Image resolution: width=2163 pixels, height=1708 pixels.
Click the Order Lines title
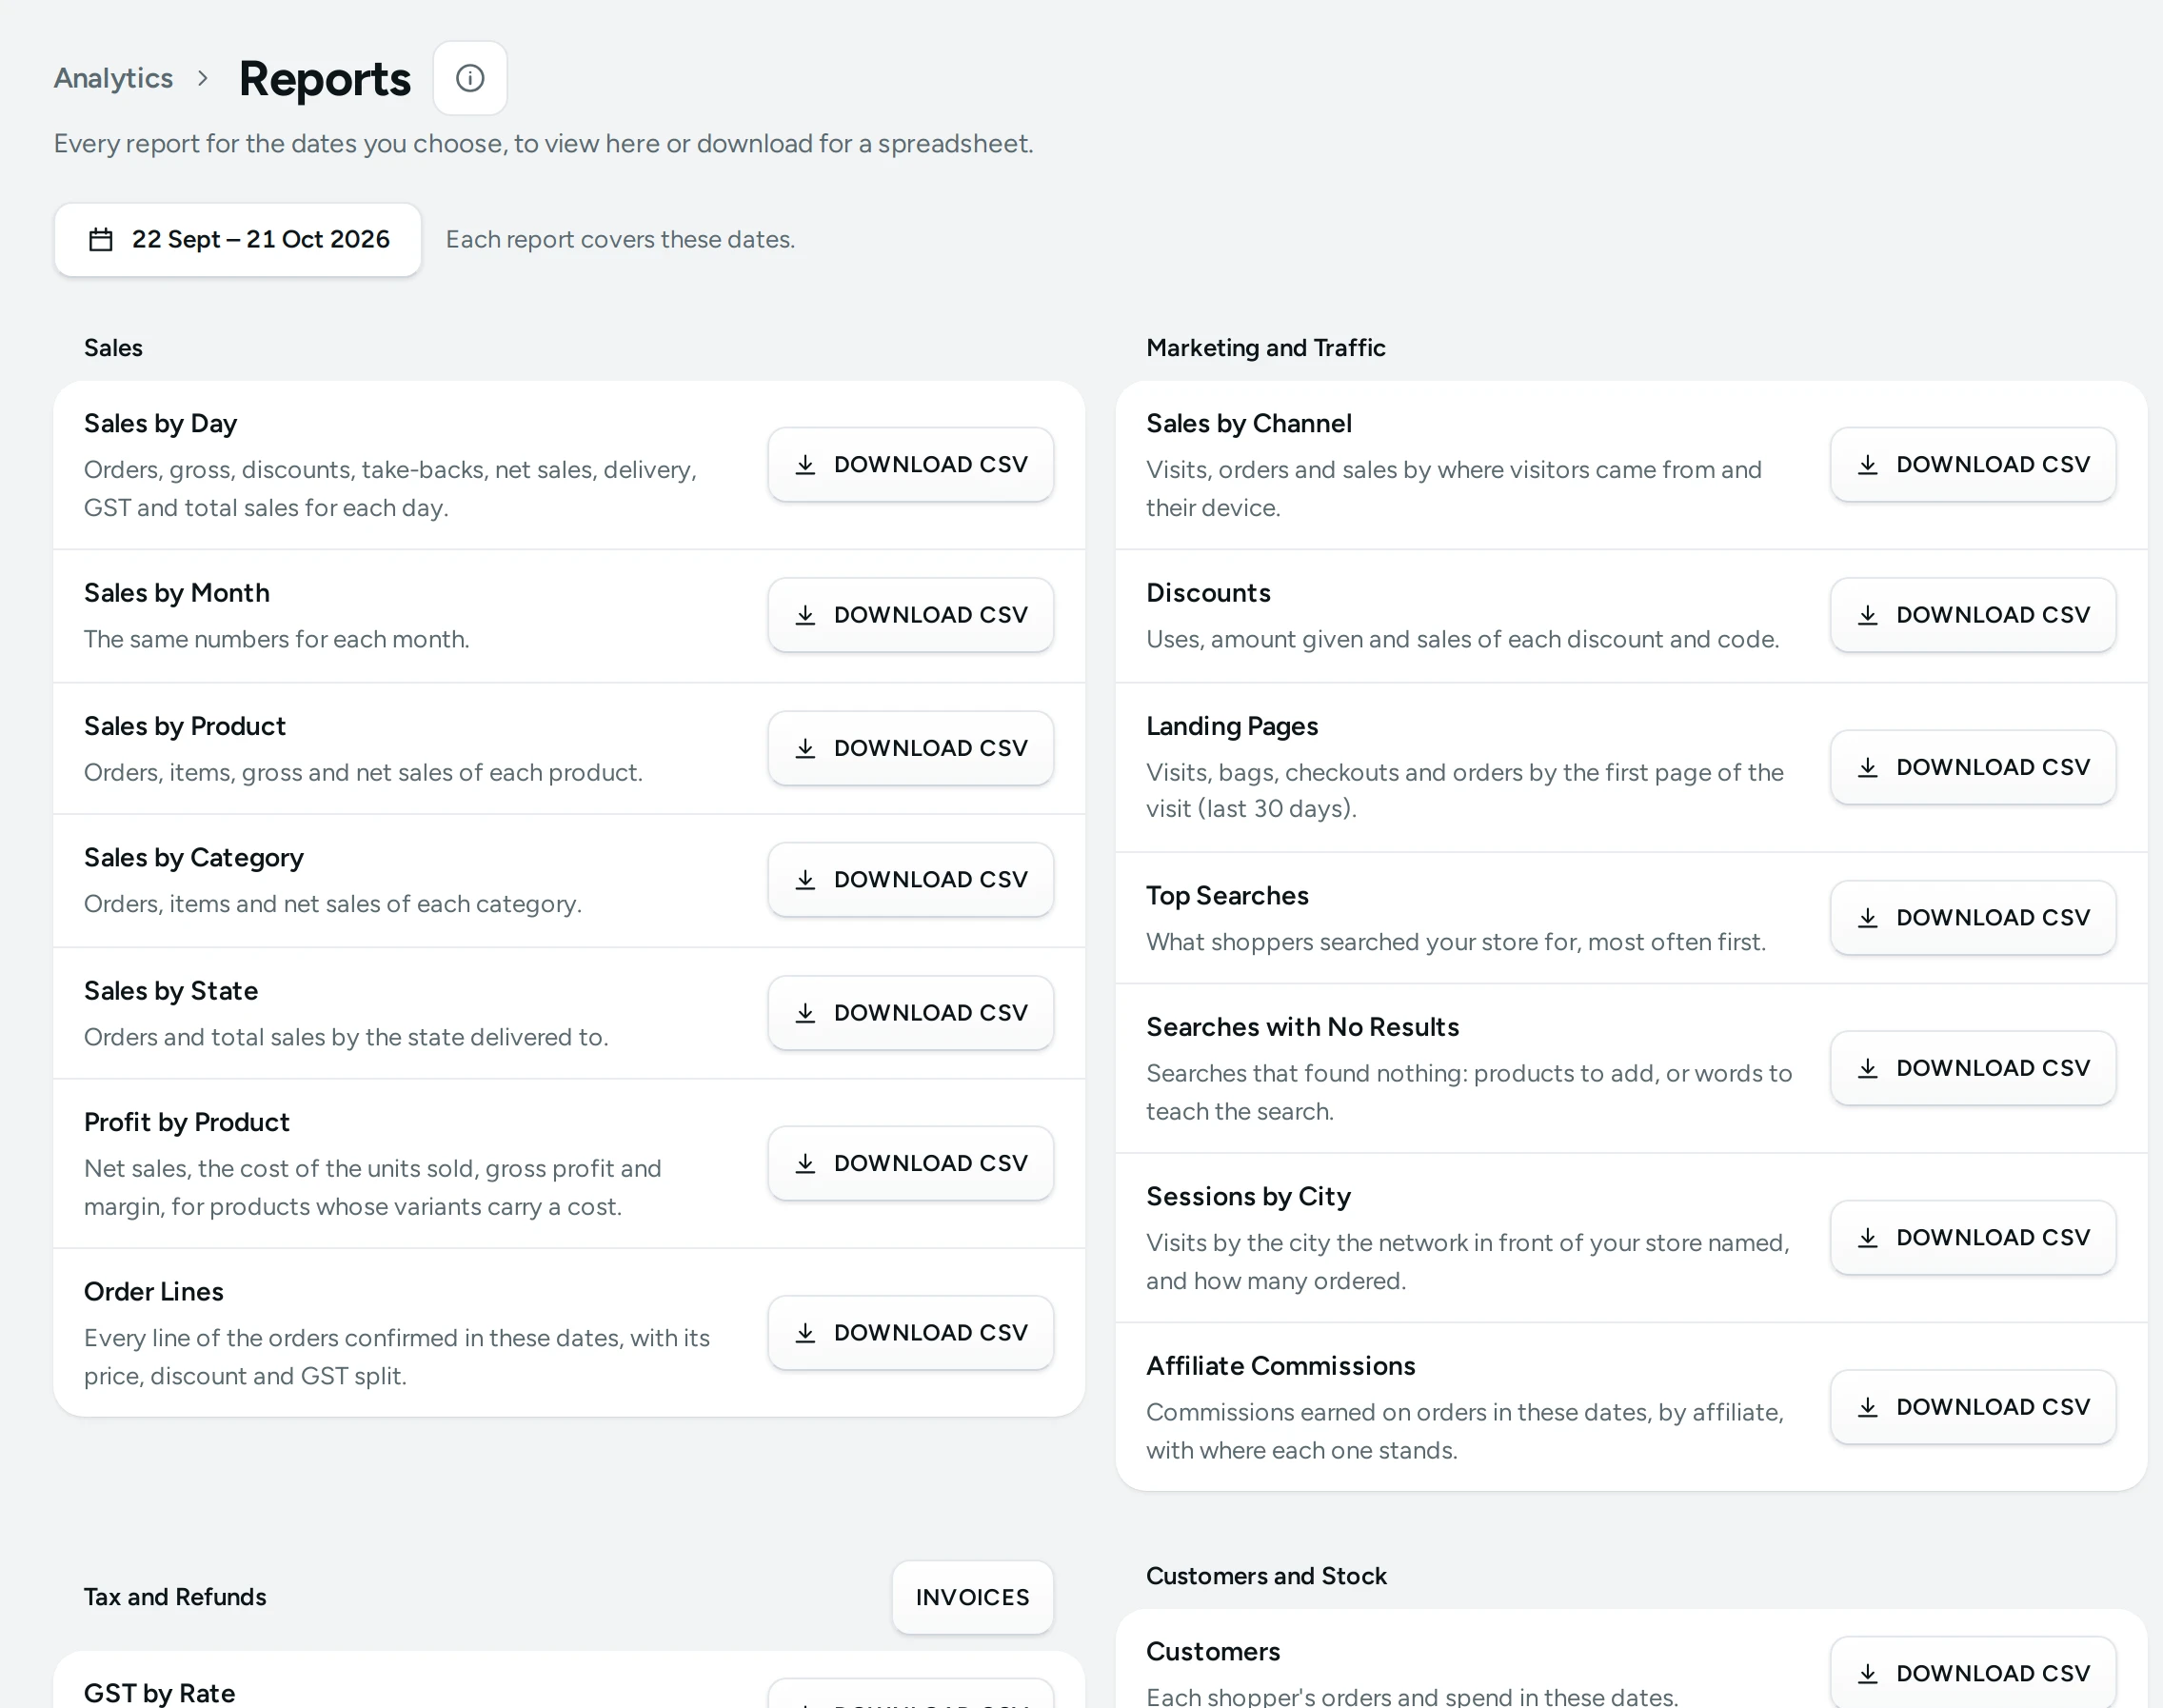tap(154, 1292)
